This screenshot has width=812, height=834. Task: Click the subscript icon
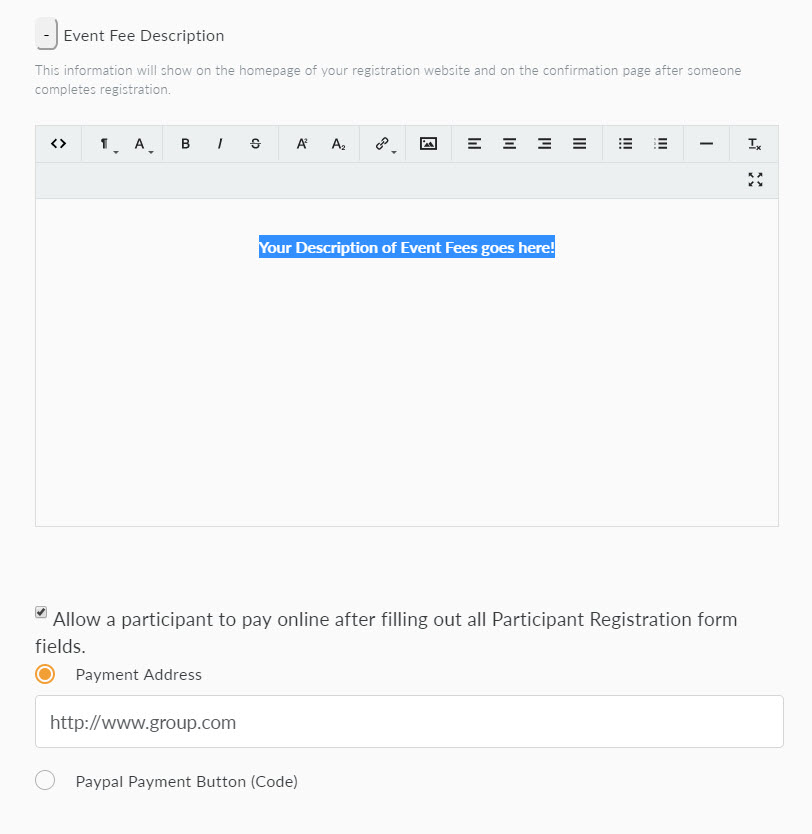coord(338,144)
